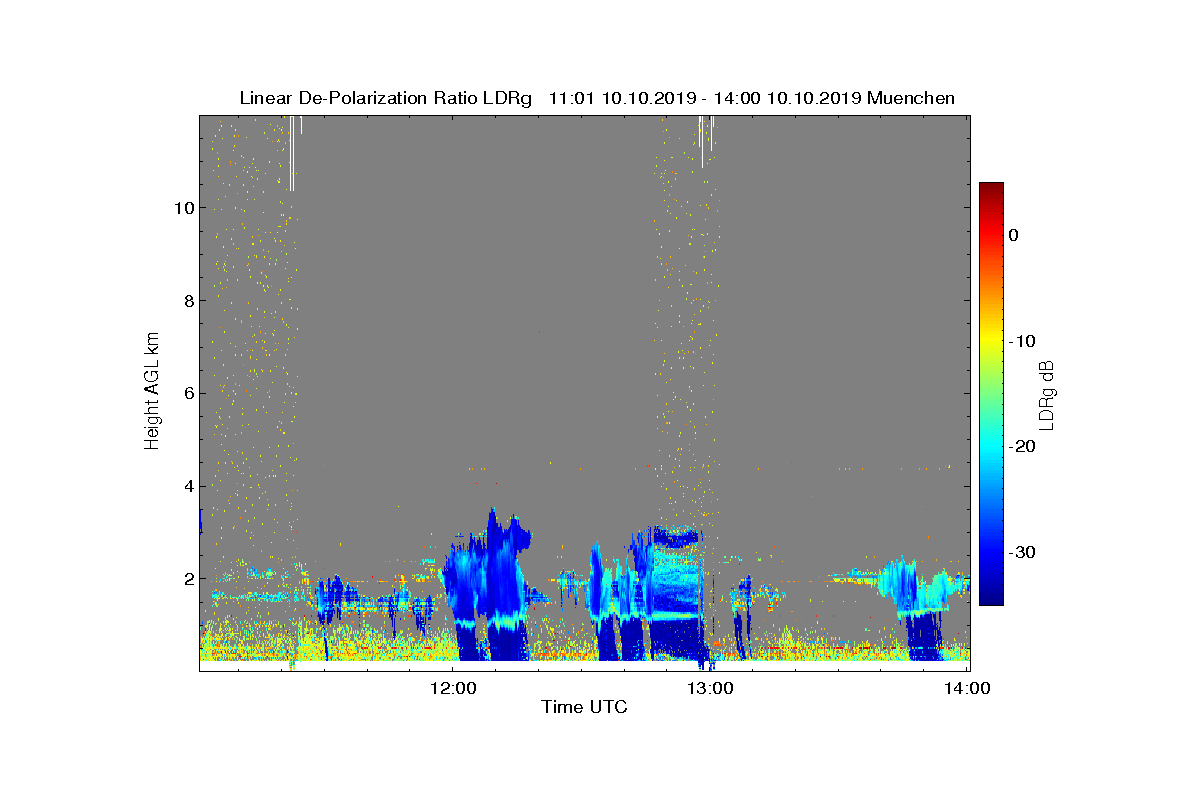Viewport: 1200px width, 800px height.
Task: Click the -10 colorbar label
Action: click(x=1022, y=341)
